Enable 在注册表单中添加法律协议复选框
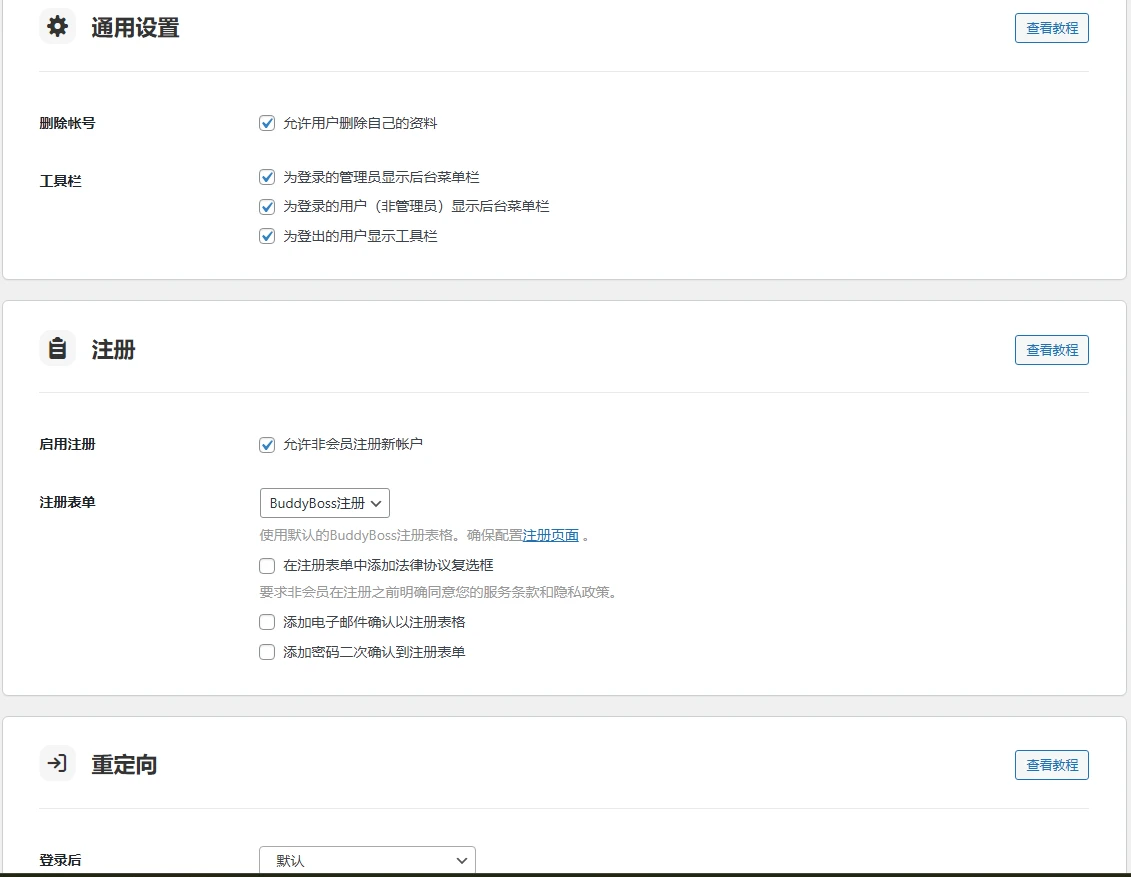Image resolution: width=1131 pixels, height=877 pixels. [x=267, y=565]
